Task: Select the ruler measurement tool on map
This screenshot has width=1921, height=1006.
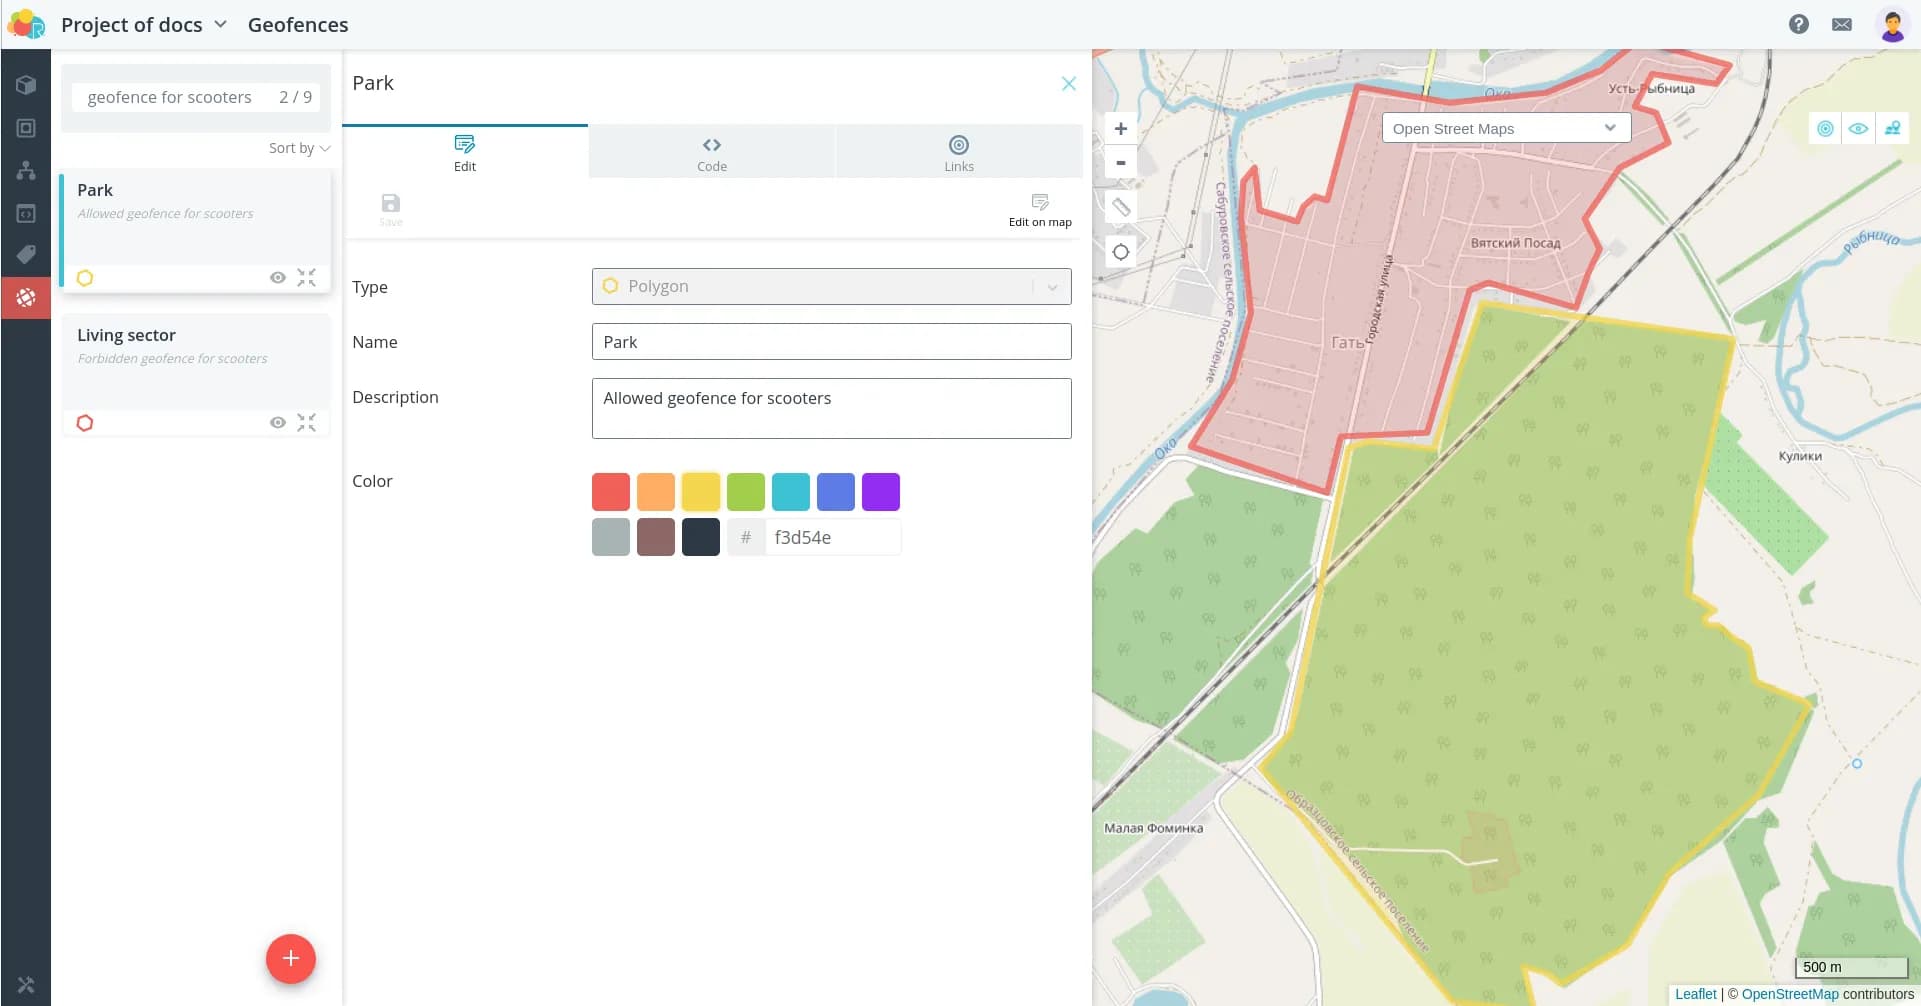Action: pyautogui.click(x=1120, y=207)
